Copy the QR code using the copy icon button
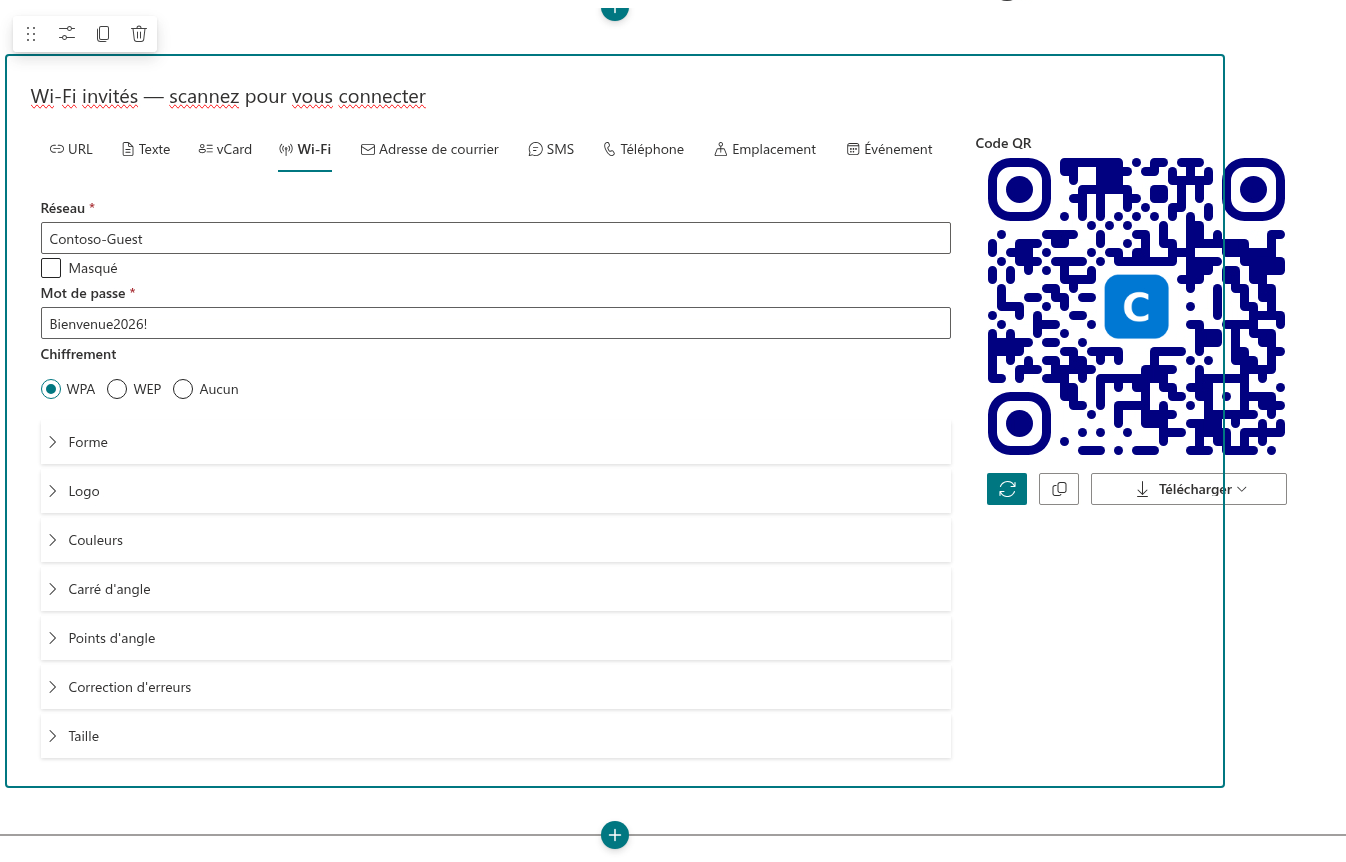1346x862 pixels. (x=1059, y=489)
